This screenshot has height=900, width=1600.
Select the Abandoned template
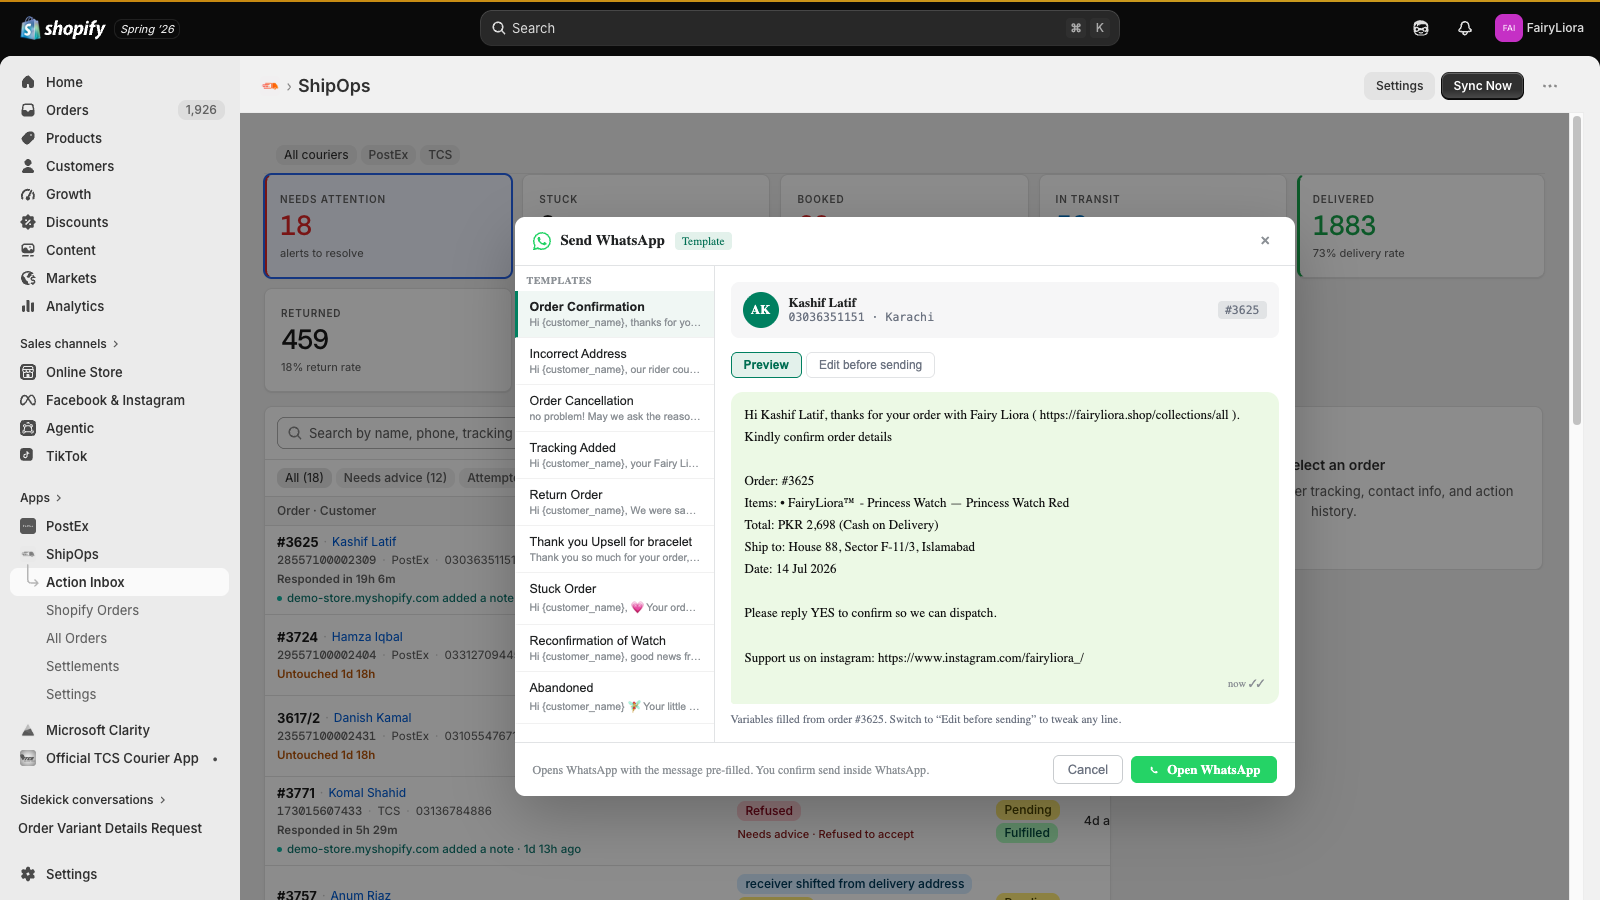(x=615, y=697)
